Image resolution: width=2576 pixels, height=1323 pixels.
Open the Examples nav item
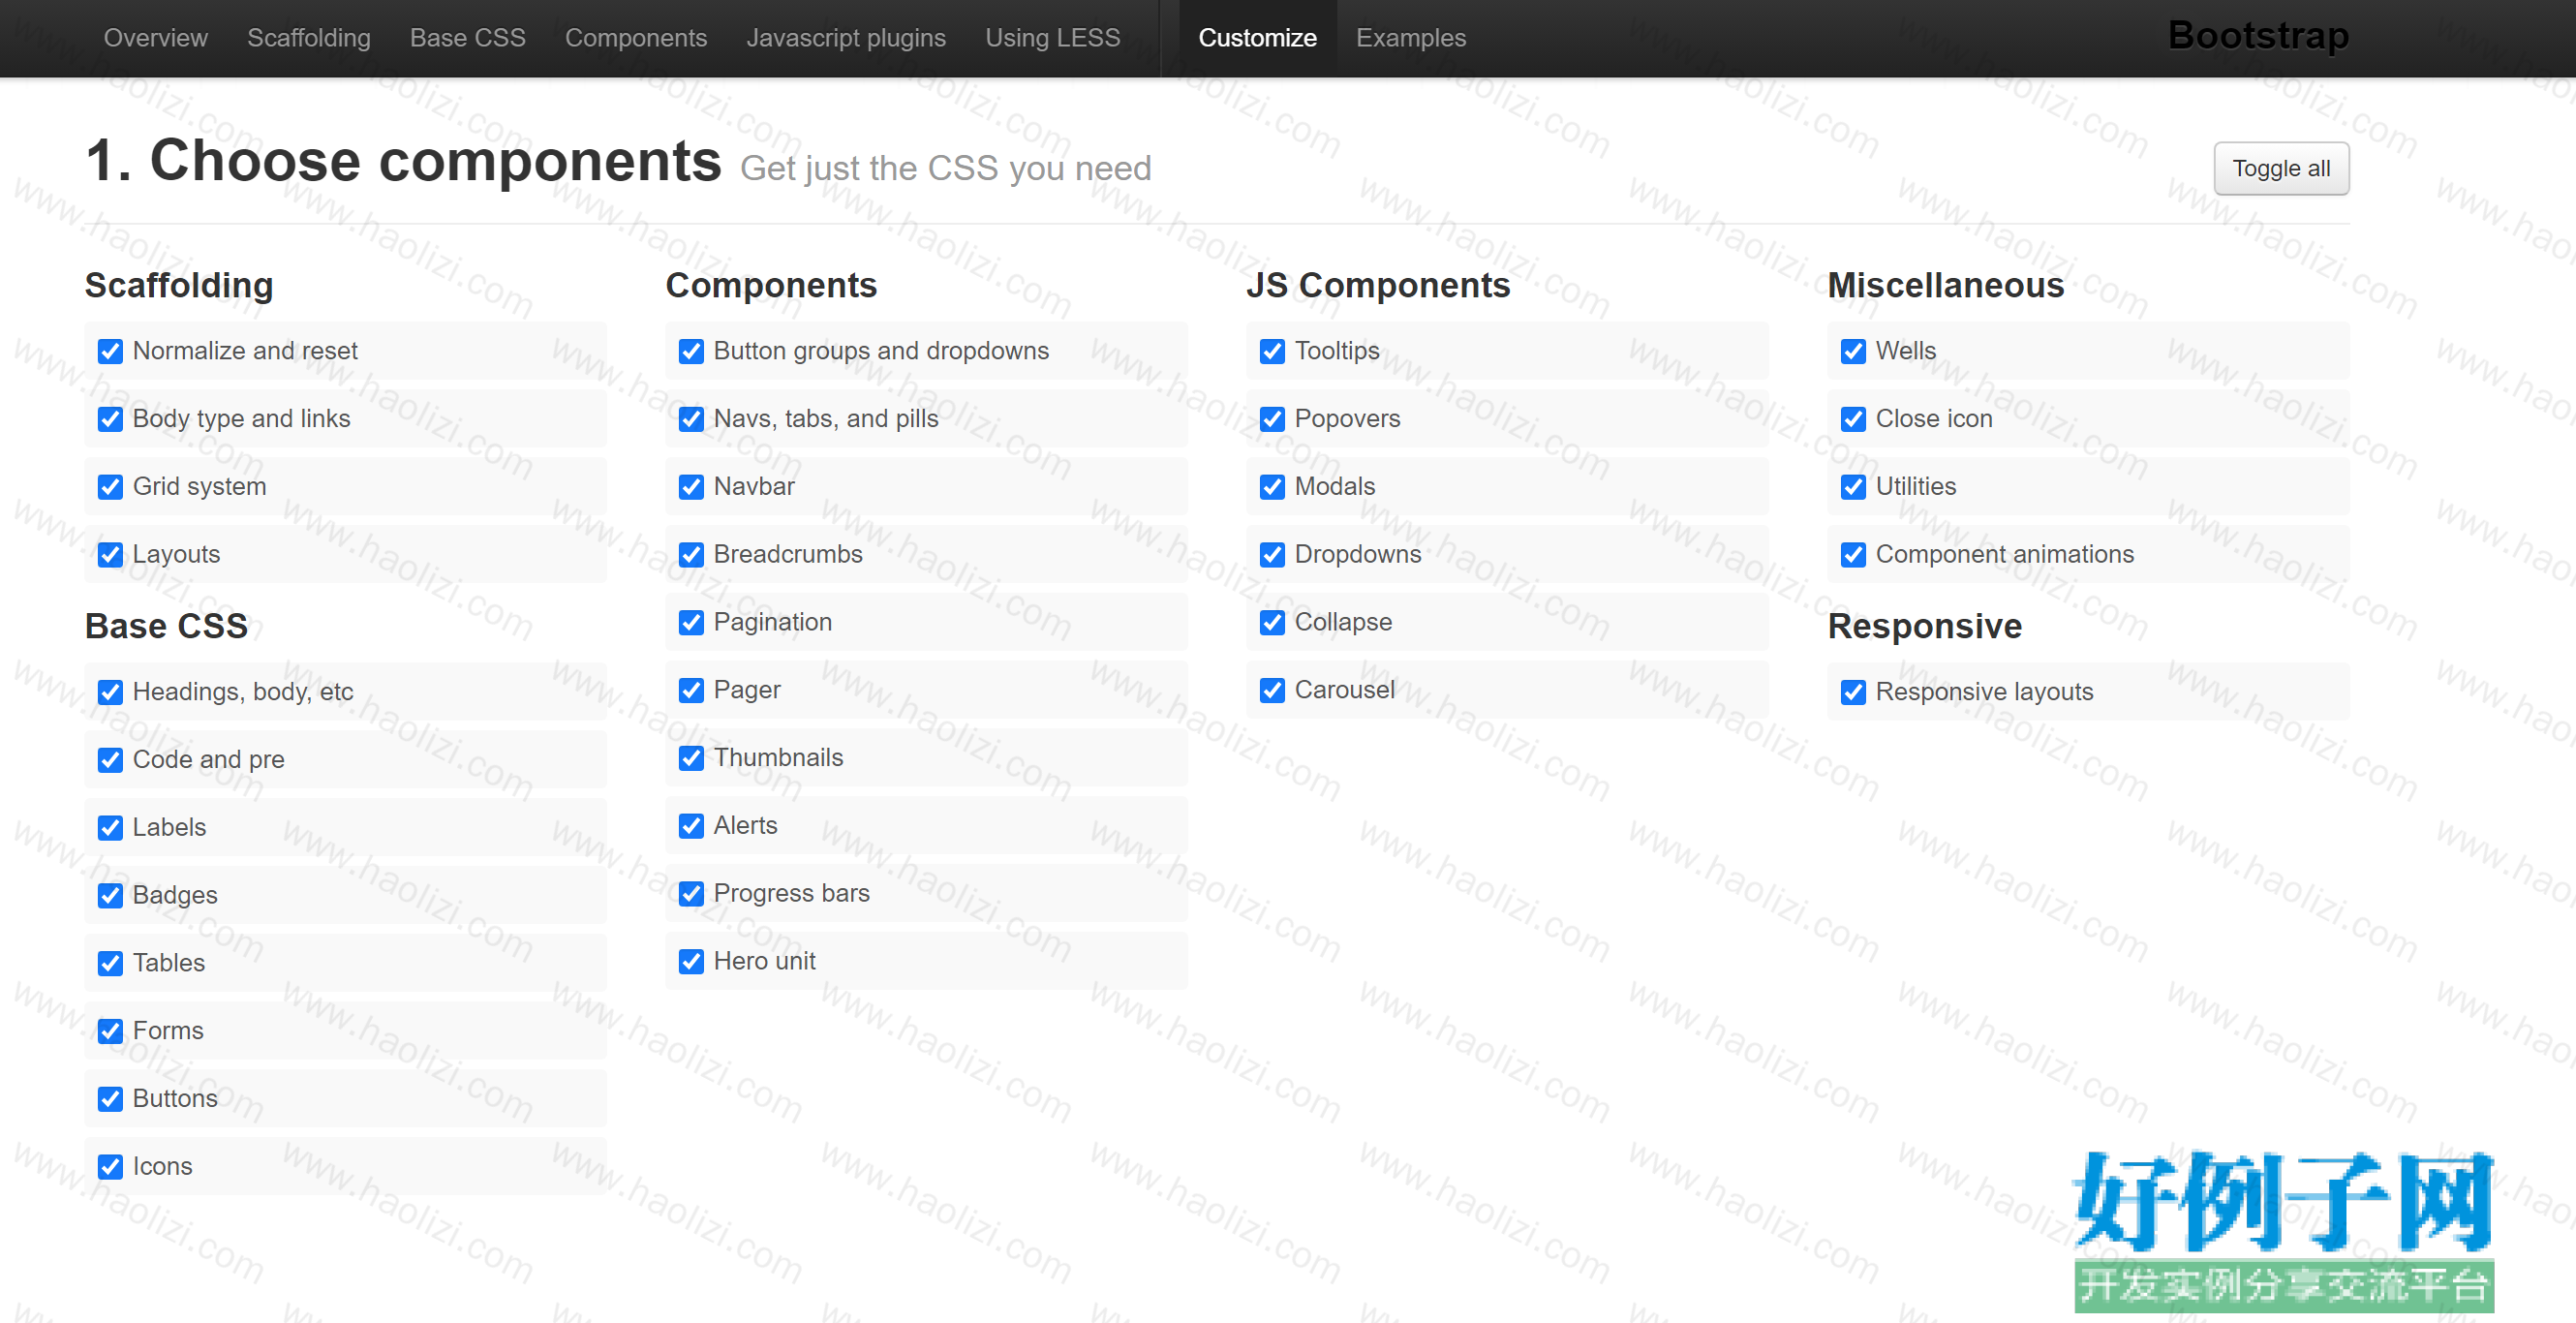coord(1410,38)
